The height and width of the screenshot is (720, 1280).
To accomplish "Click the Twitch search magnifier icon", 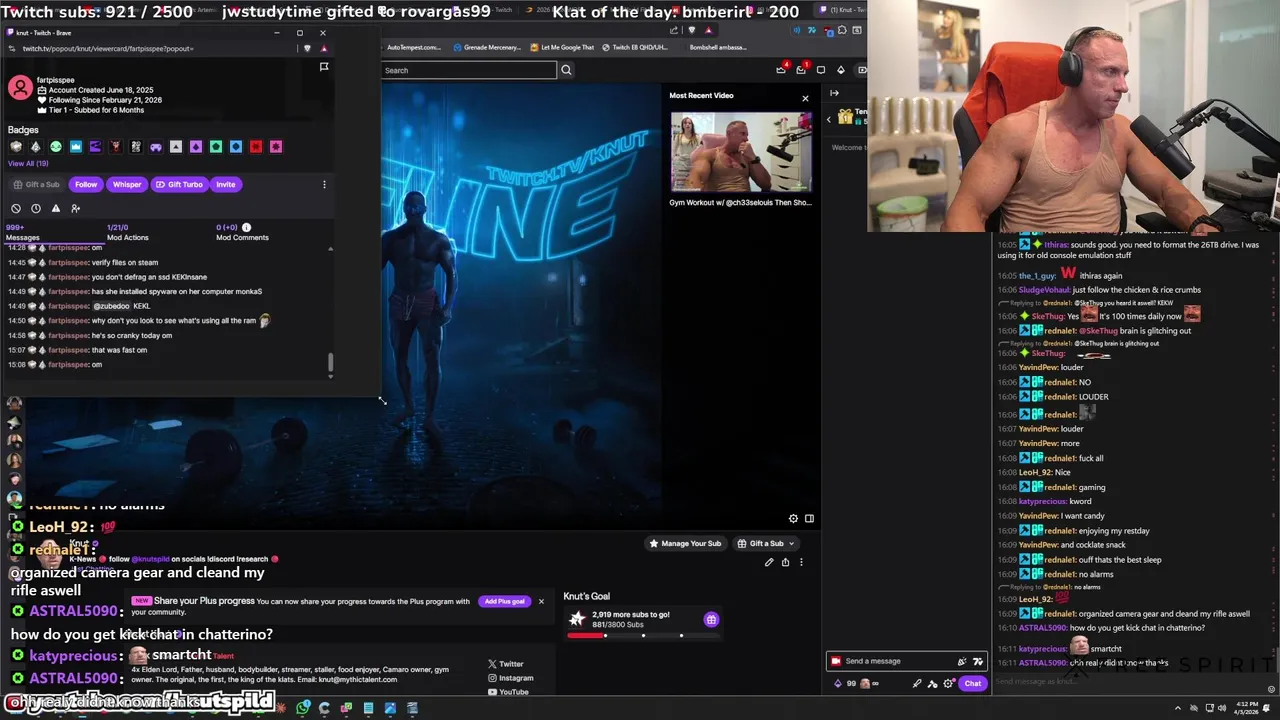I will coord(566,70).
